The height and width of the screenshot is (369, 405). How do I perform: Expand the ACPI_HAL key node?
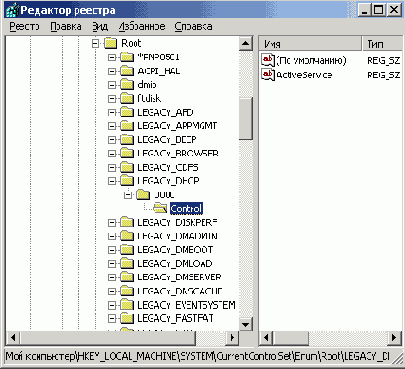[x=112, y=71]
